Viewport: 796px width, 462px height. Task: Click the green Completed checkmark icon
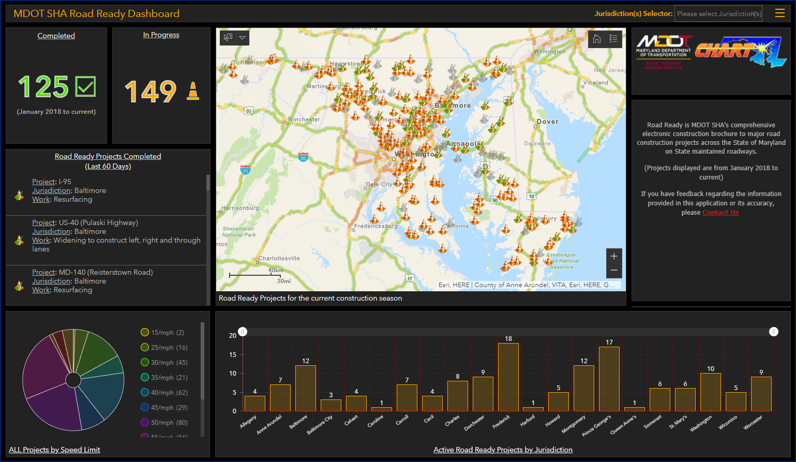pos(85,86)
